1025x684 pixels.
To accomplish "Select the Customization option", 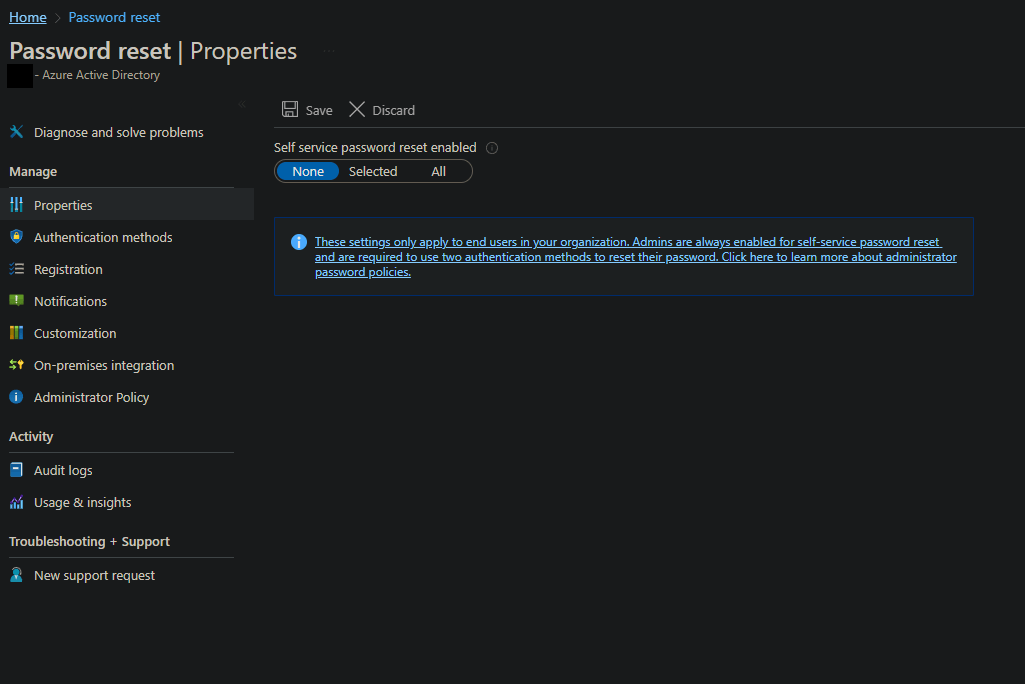I will pos(73,333).
